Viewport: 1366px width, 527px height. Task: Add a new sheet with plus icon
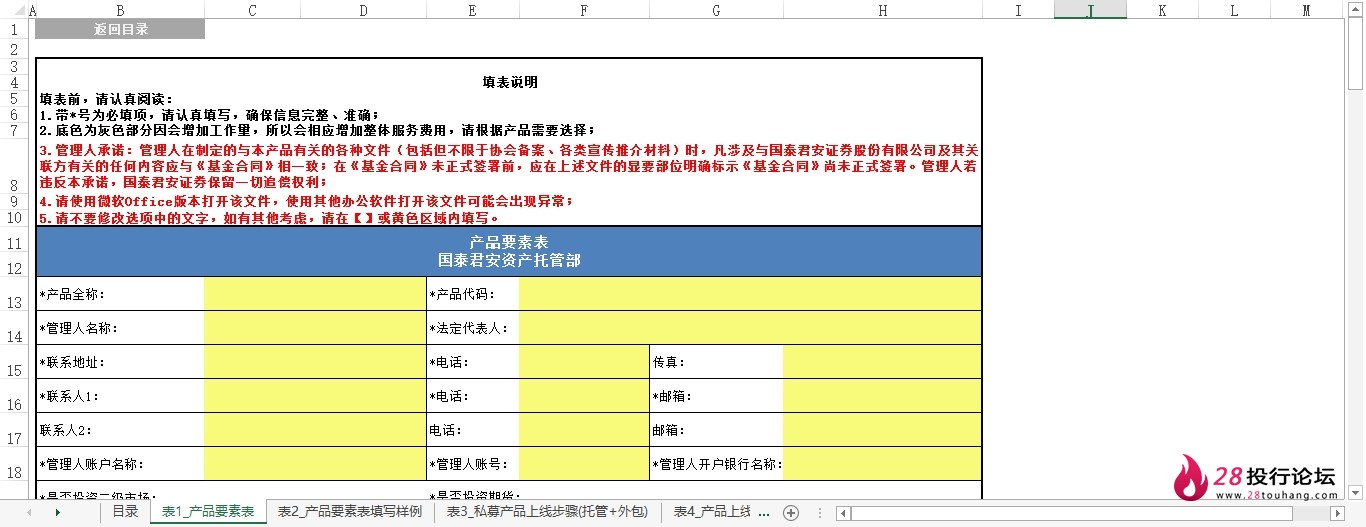click(x=791, y=513)
